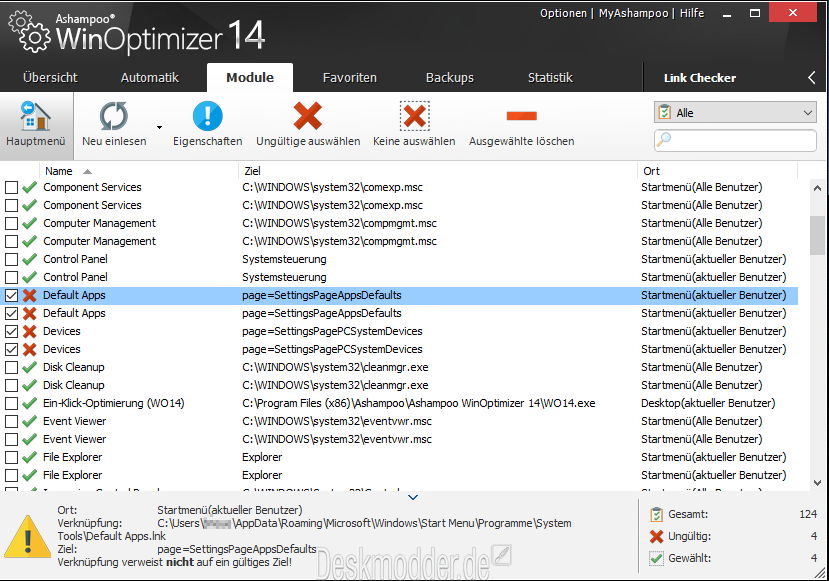Uncheck the highlighted Default Apps row checkbox
This screenshot has width=829, height=581.
12,295
